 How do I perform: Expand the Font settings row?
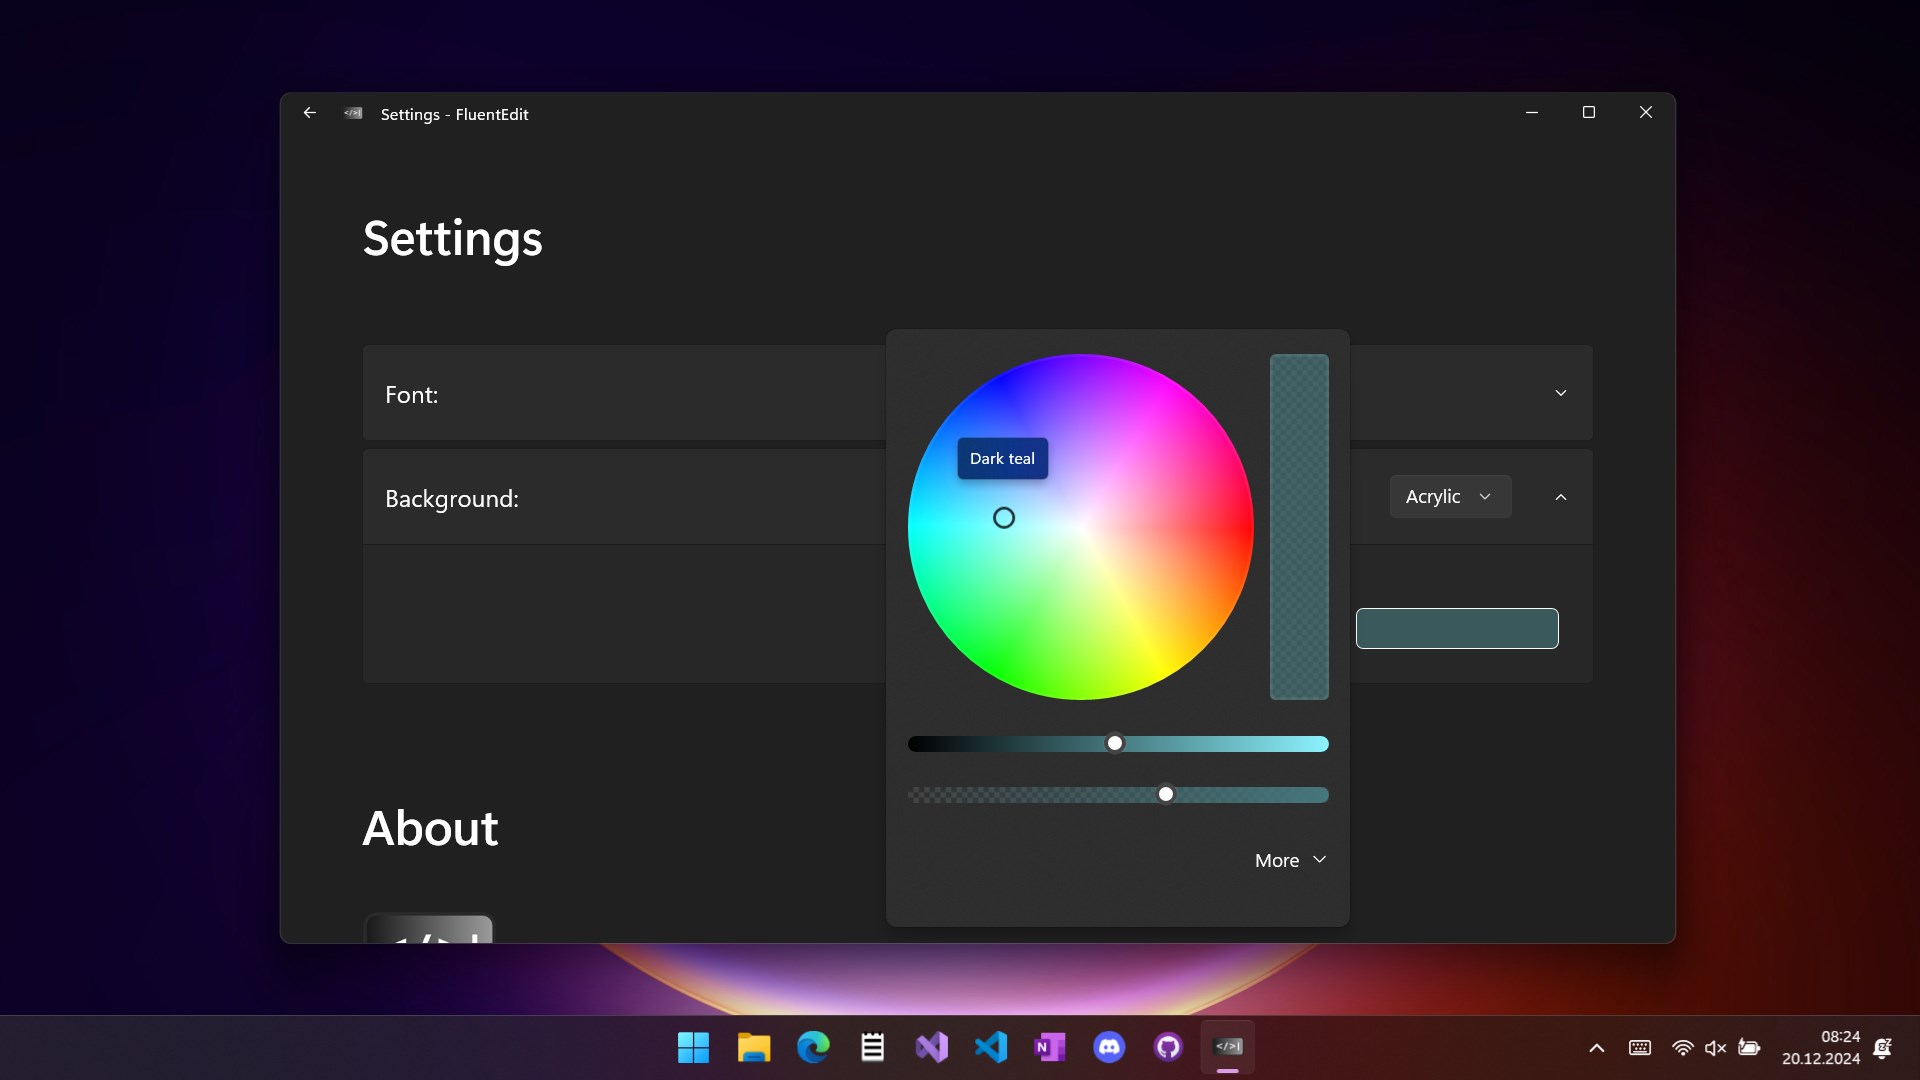[x=1560, y=393]
